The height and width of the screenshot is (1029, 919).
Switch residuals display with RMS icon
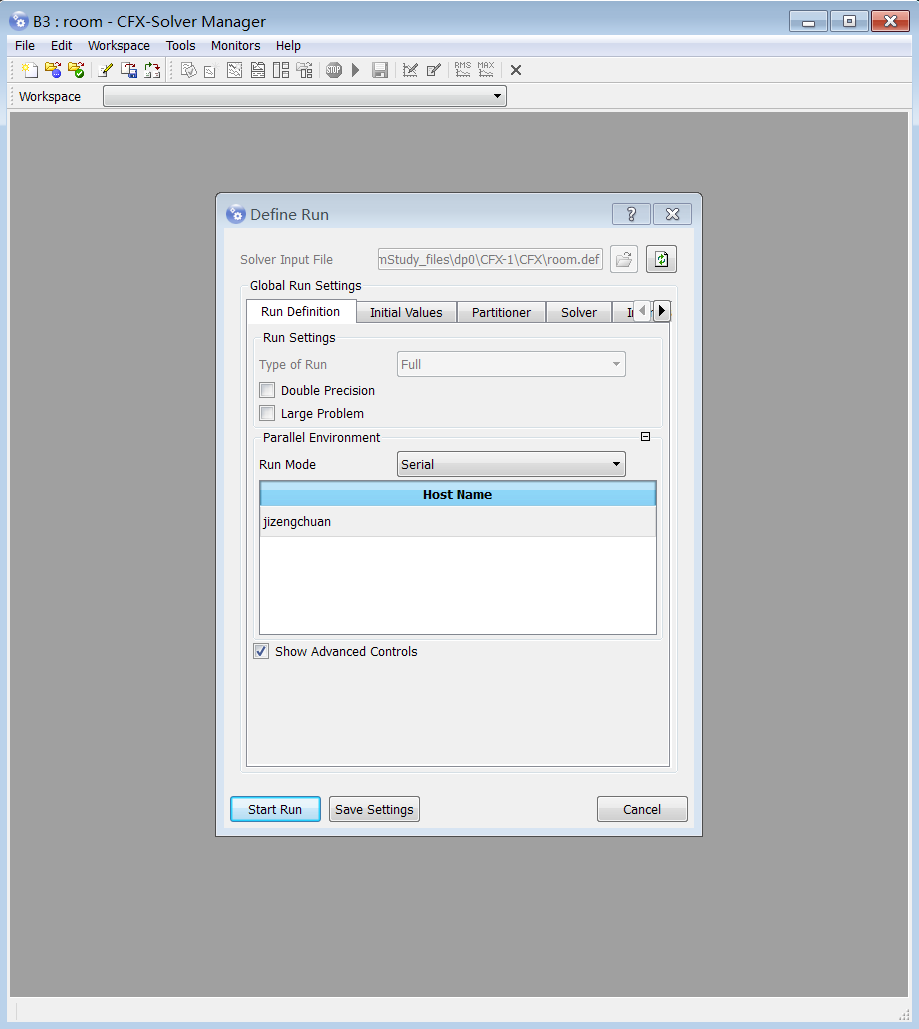tap(463, 70)
